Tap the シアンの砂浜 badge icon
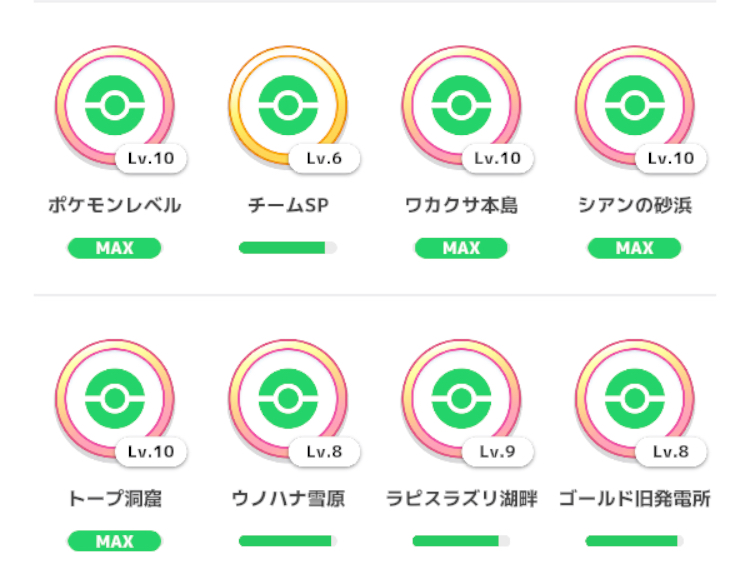750x585 pixels. [x=635, y=105]
